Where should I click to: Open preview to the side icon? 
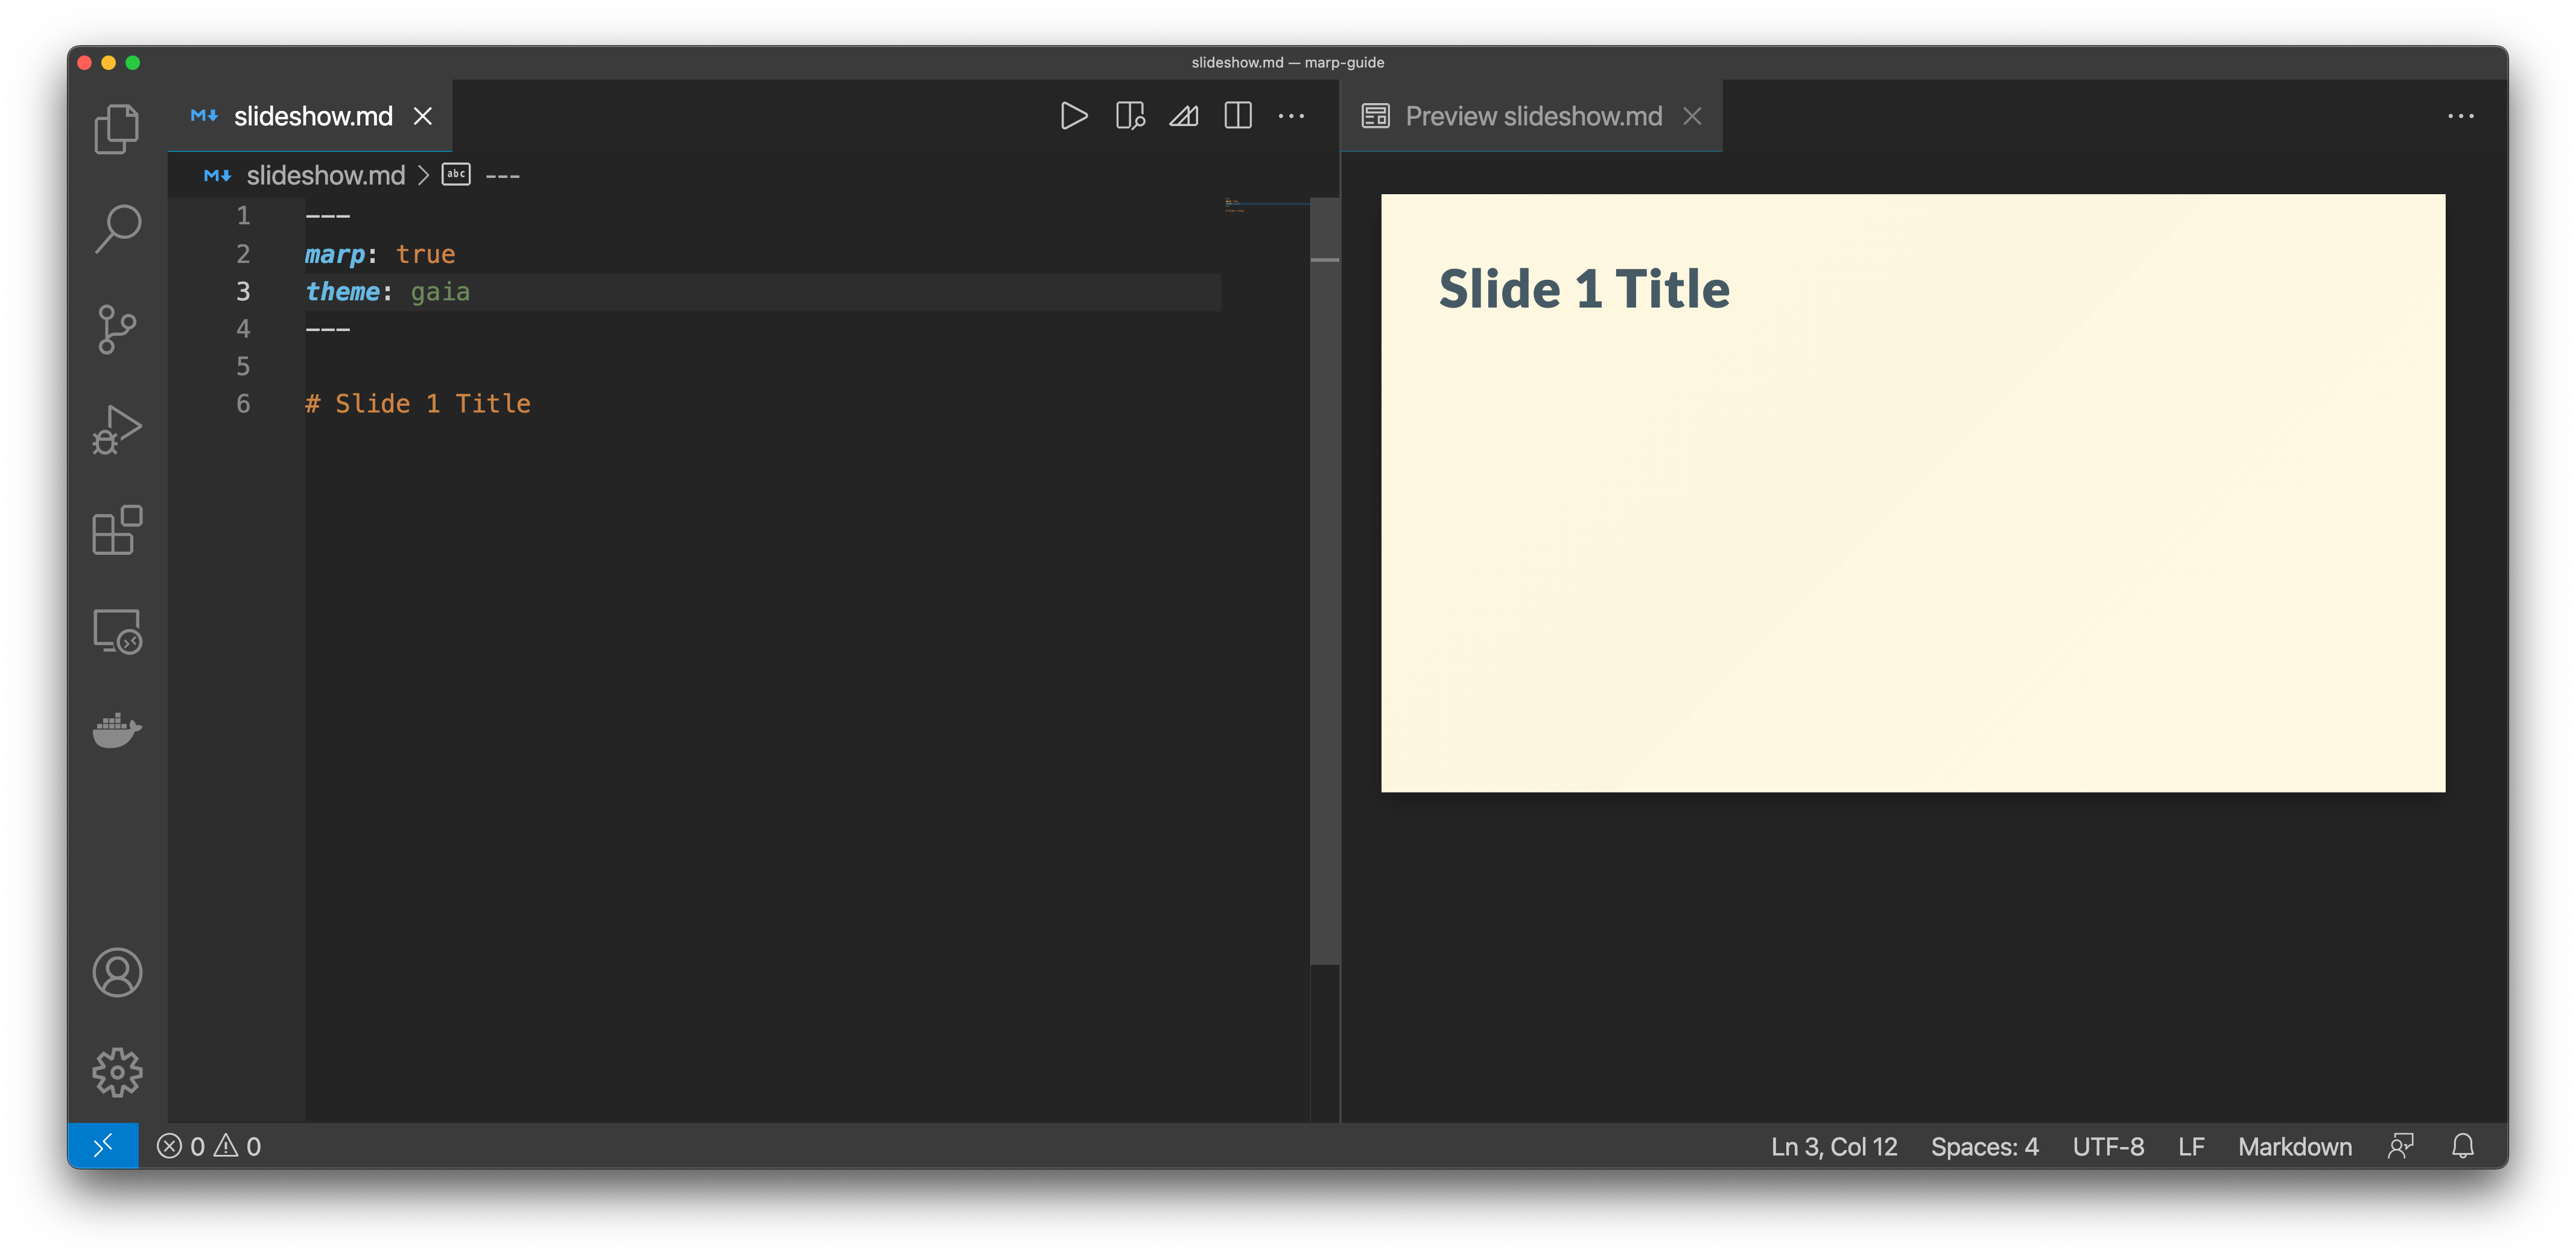pos(1130,116)
